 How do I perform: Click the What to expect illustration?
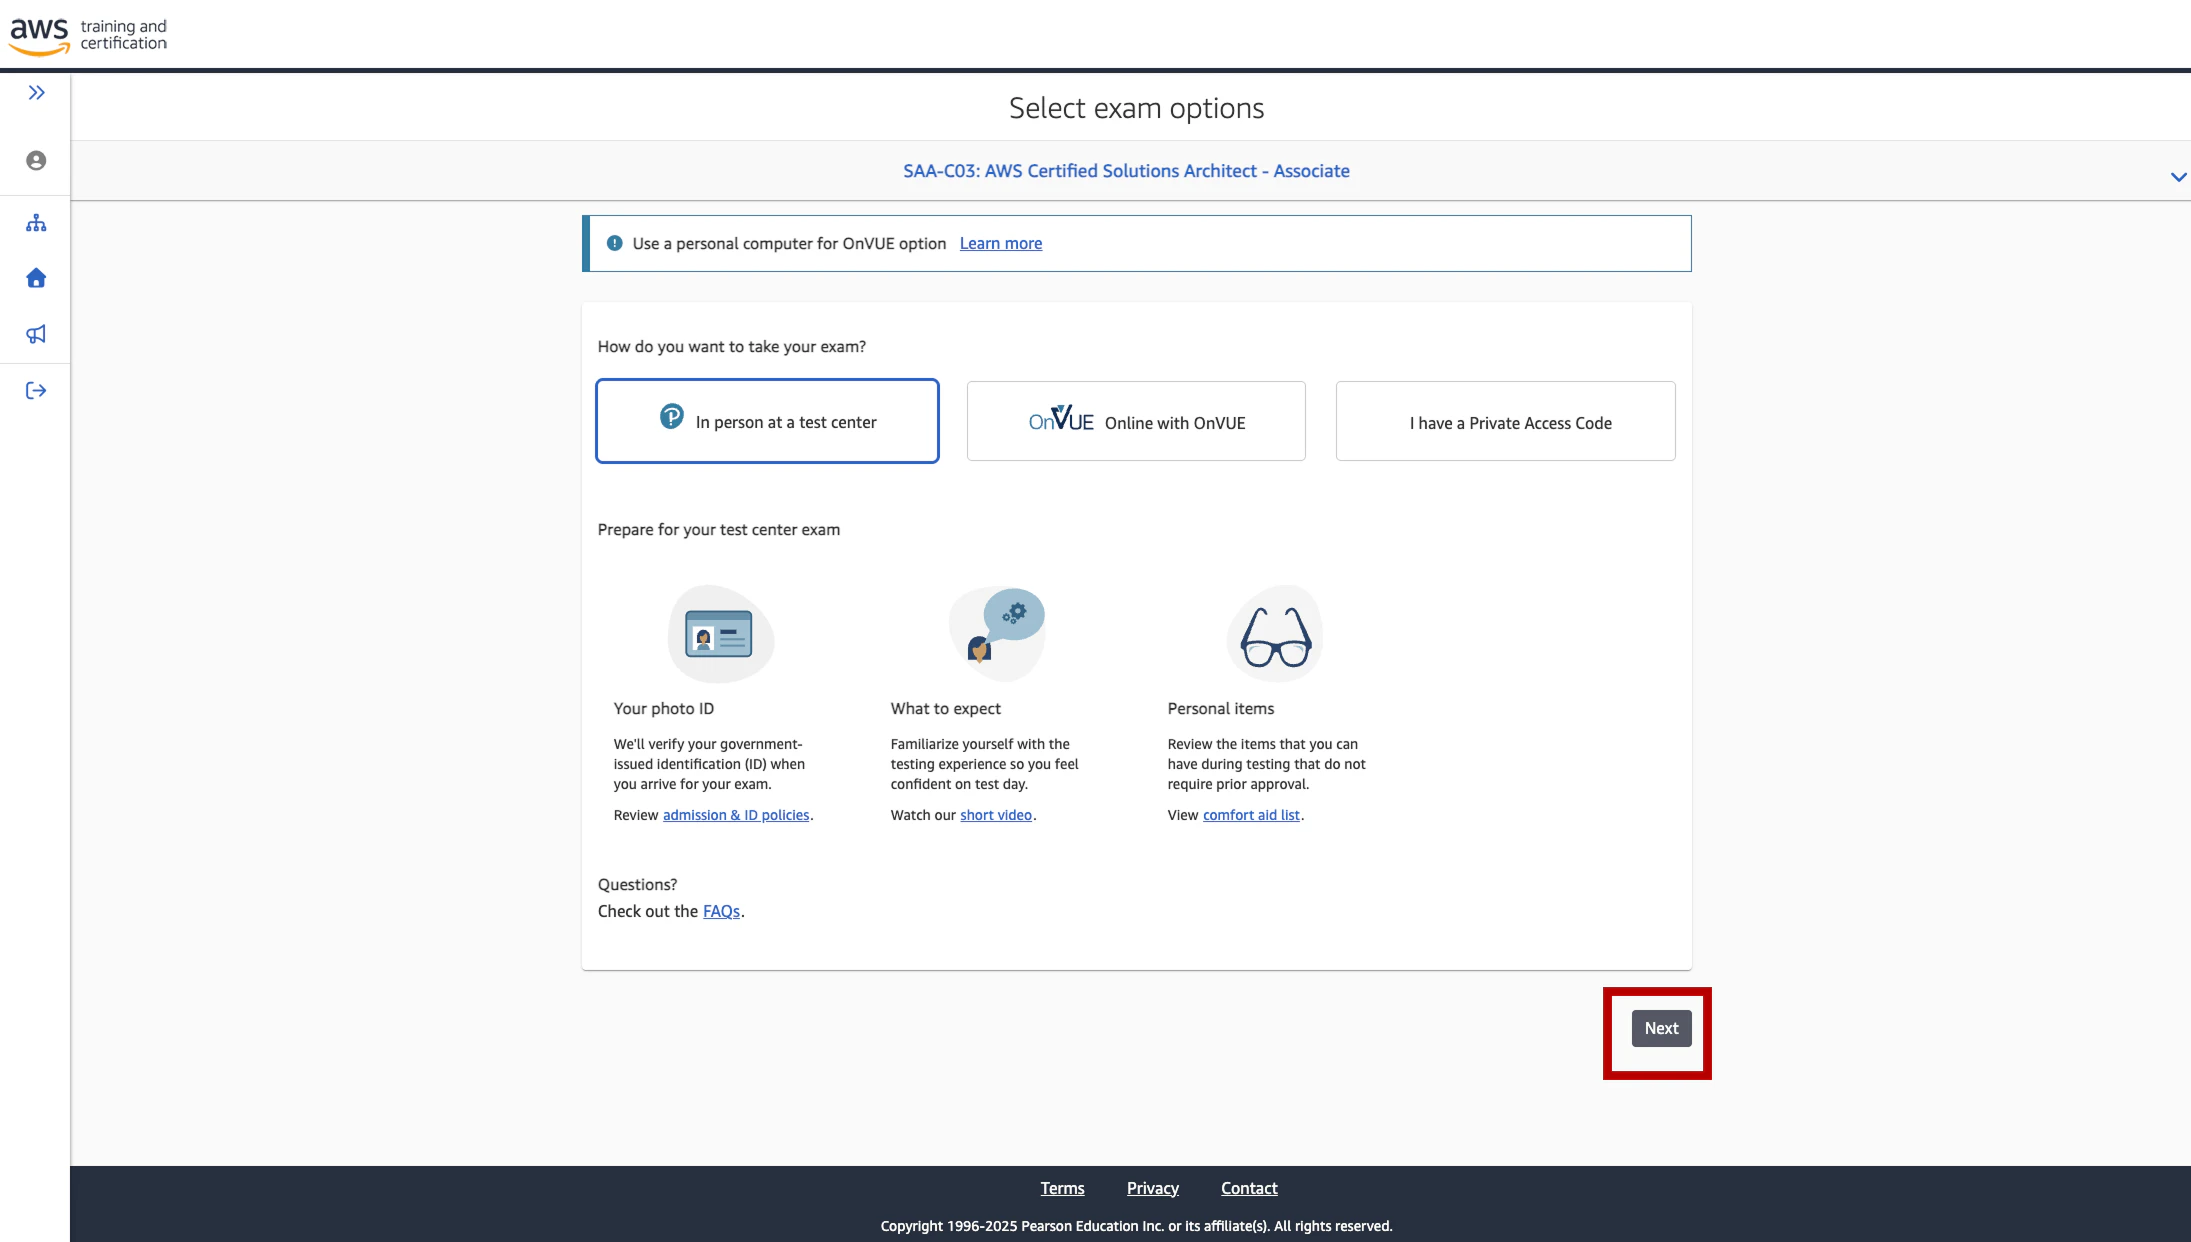996,634
